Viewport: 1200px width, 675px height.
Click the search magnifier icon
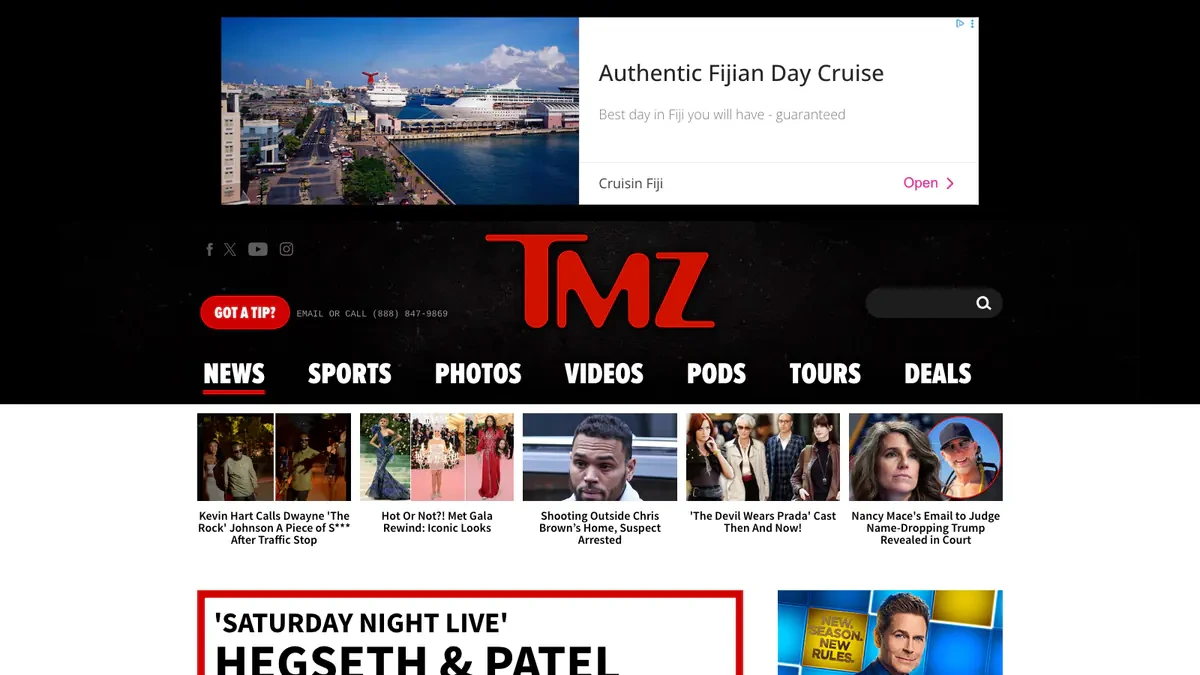[984, 303]
